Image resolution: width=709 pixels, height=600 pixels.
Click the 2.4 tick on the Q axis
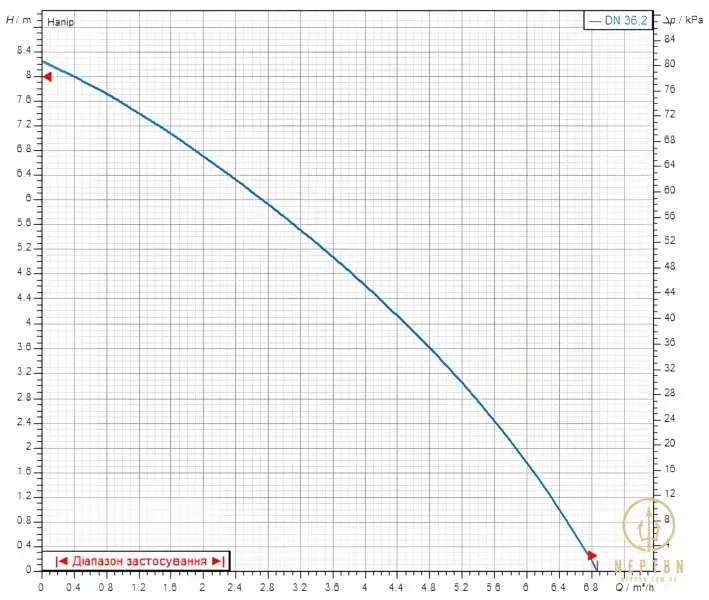[x=235, y=587]
